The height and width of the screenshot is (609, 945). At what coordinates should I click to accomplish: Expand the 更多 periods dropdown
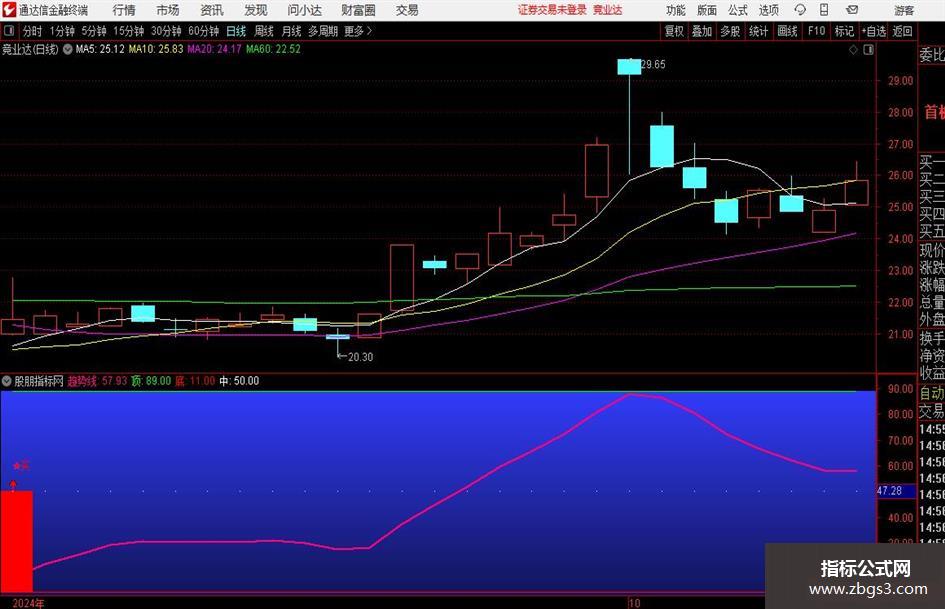click(x=358, y=31)
